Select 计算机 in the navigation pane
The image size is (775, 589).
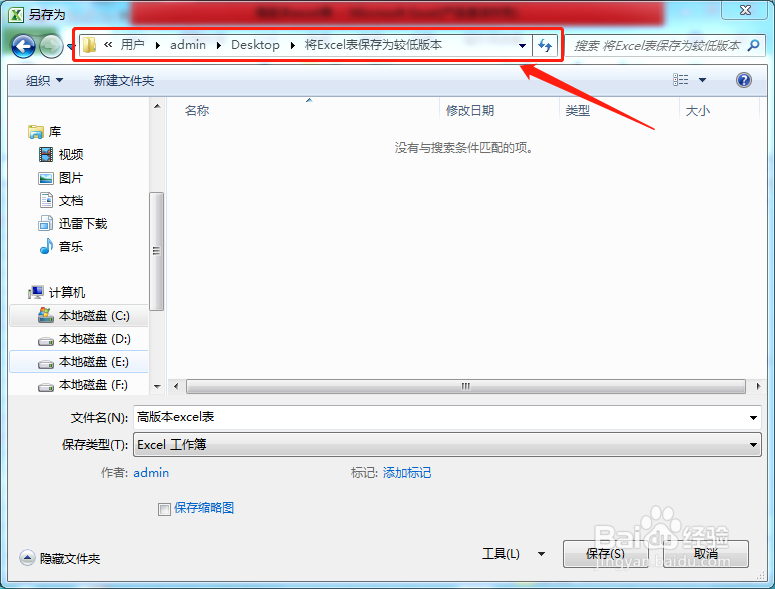tap(56, 293)
